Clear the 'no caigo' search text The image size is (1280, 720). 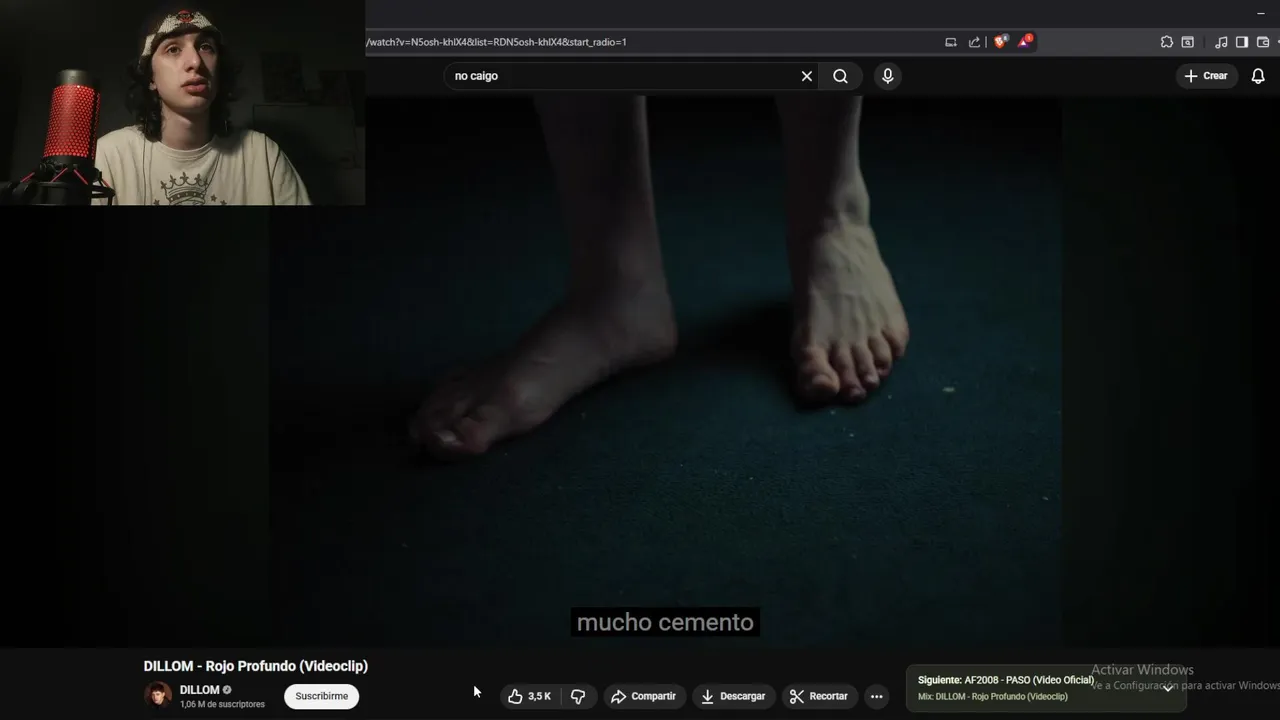pos(807,76)
